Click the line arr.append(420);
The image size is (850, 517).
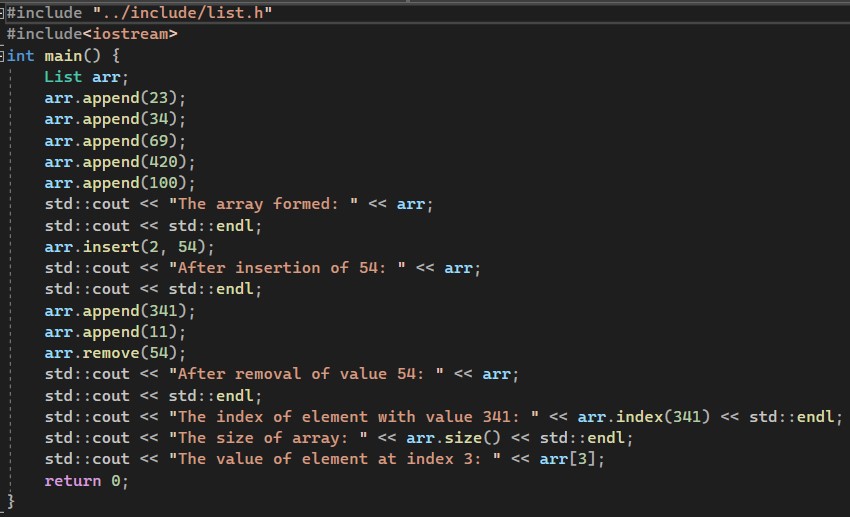[x=120, y=162]
